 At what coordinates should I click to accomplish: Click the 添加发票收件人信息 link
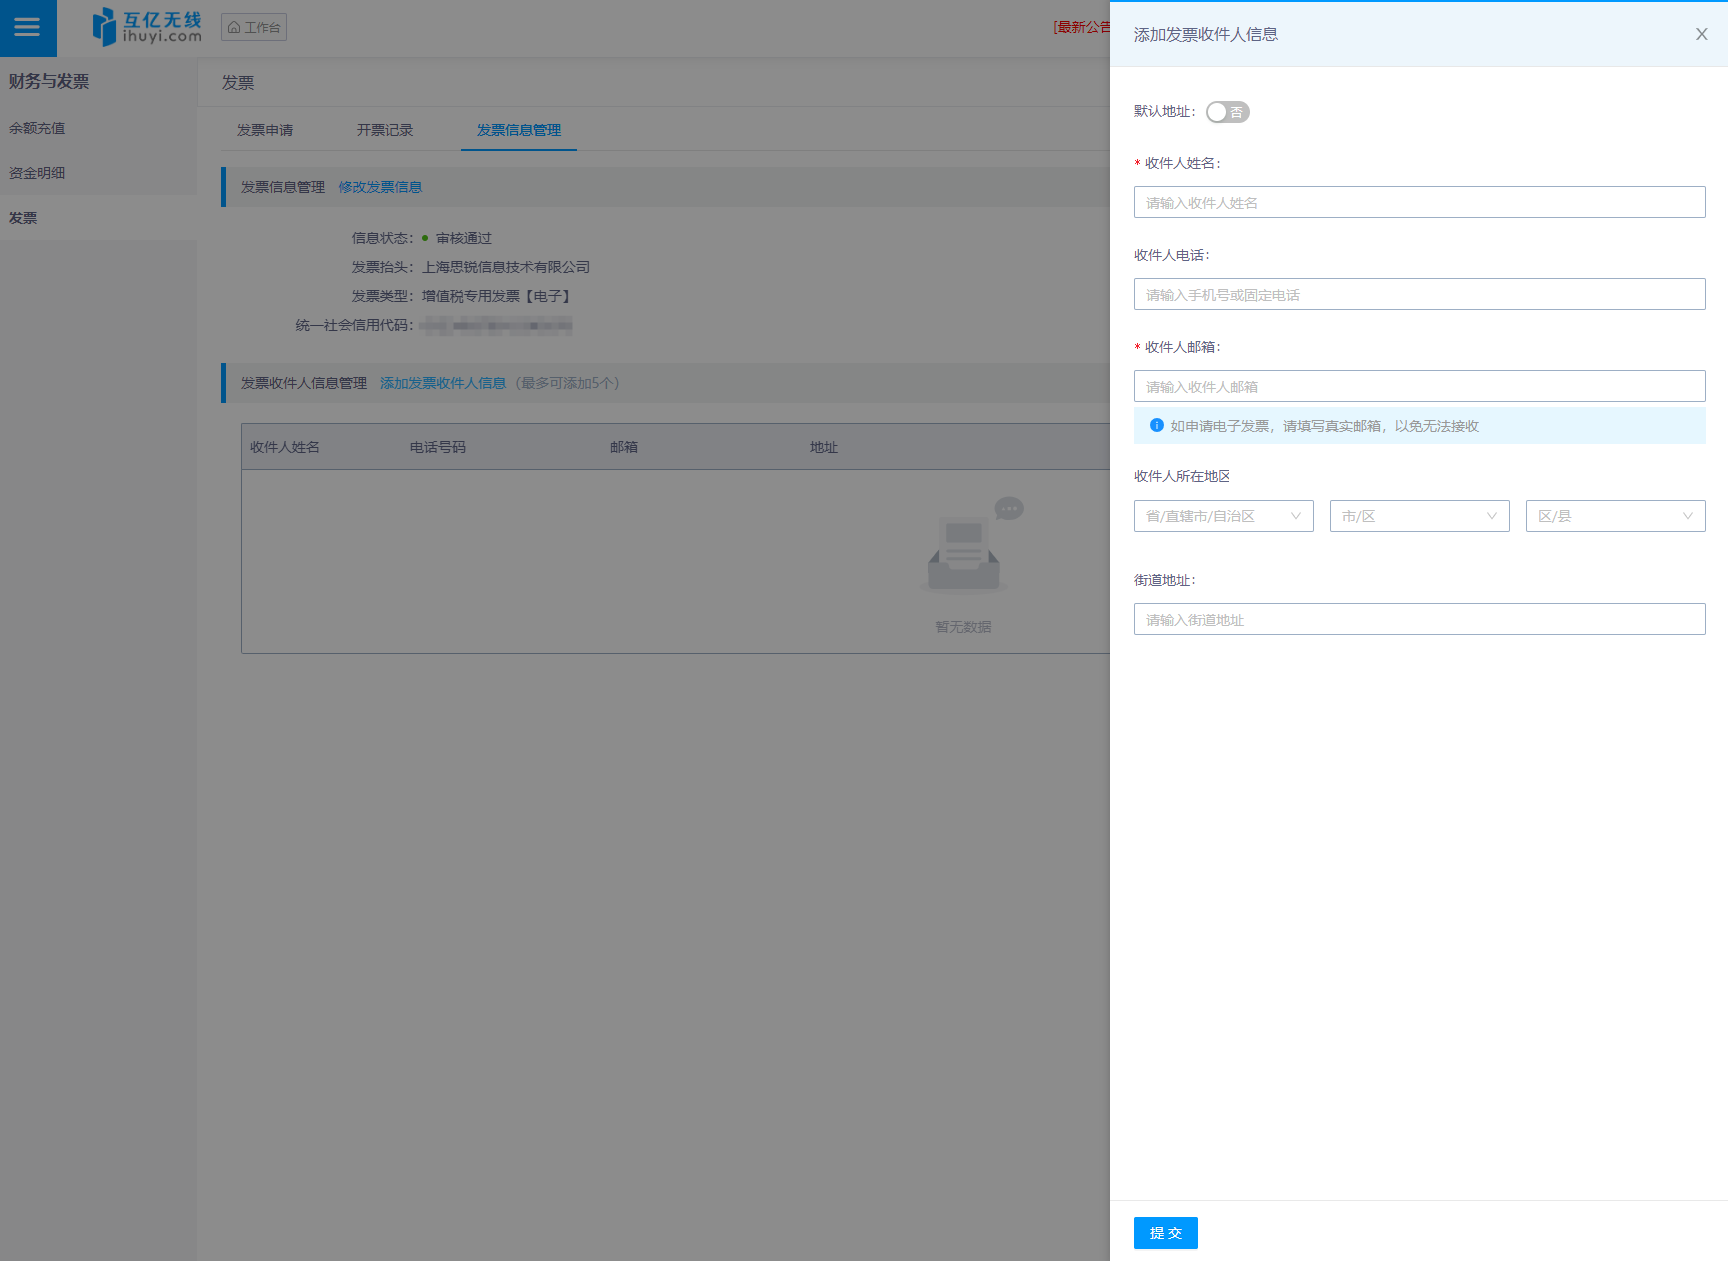point(443,383)
